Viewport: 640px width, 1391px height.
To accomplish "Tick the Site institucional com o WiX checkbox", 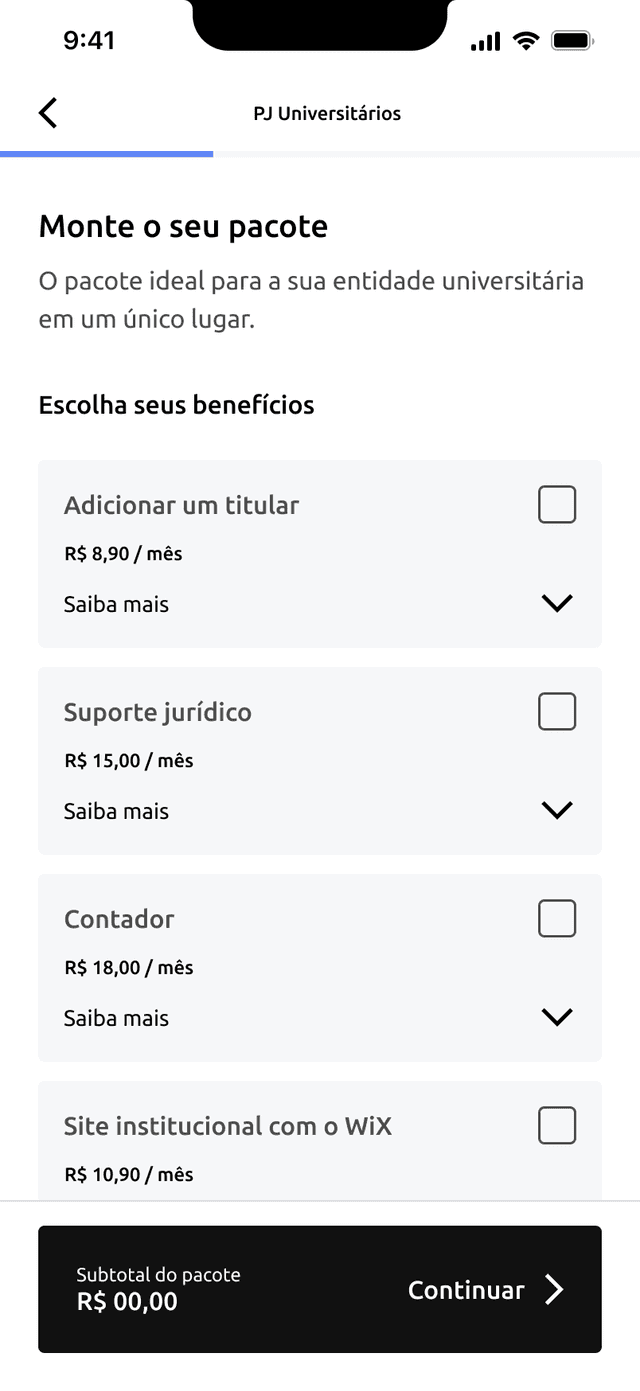I will coord(557,1126).
